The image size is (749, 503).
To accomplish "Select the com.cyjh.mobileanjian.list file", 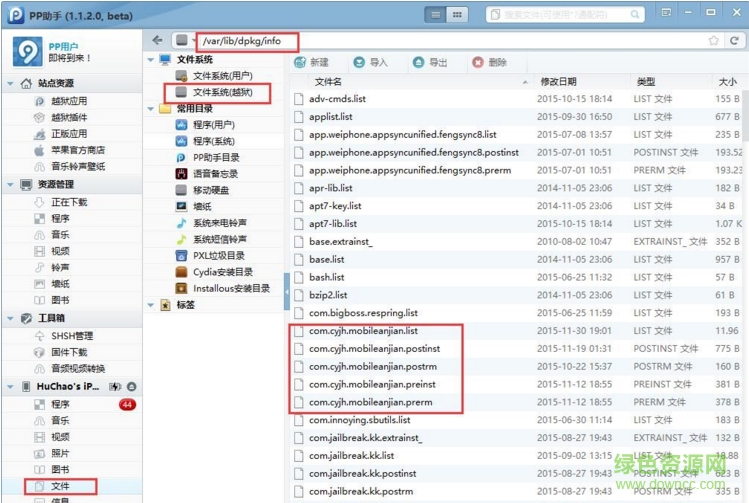I will tap(363, 330).
